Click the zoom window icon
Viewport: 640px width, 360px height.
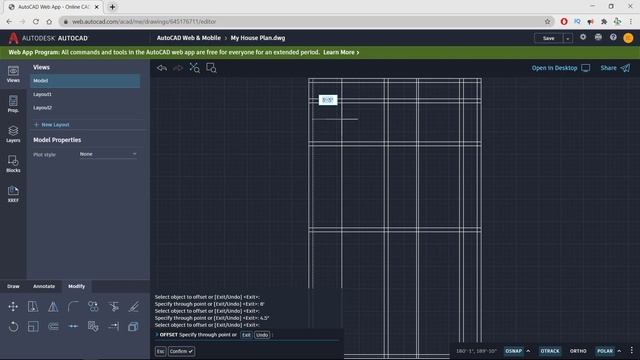(211, 68)
